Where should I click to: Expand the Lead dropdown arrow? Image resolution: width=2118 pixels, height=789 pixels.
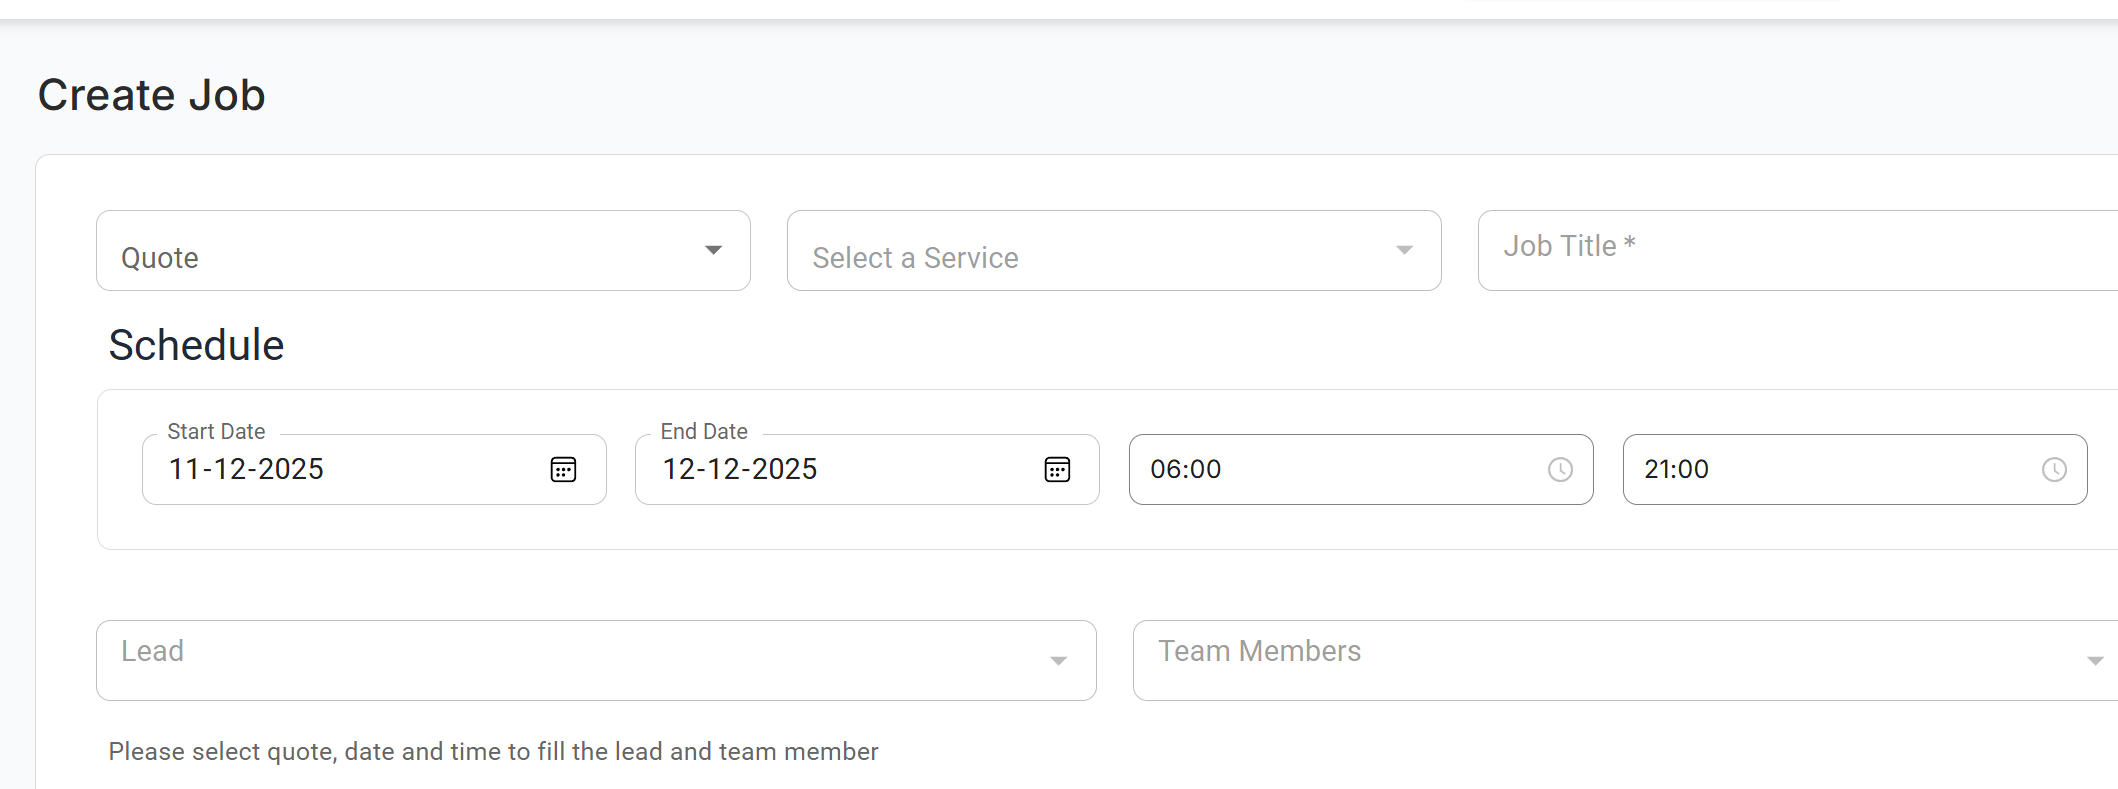tap(1058, 661)
